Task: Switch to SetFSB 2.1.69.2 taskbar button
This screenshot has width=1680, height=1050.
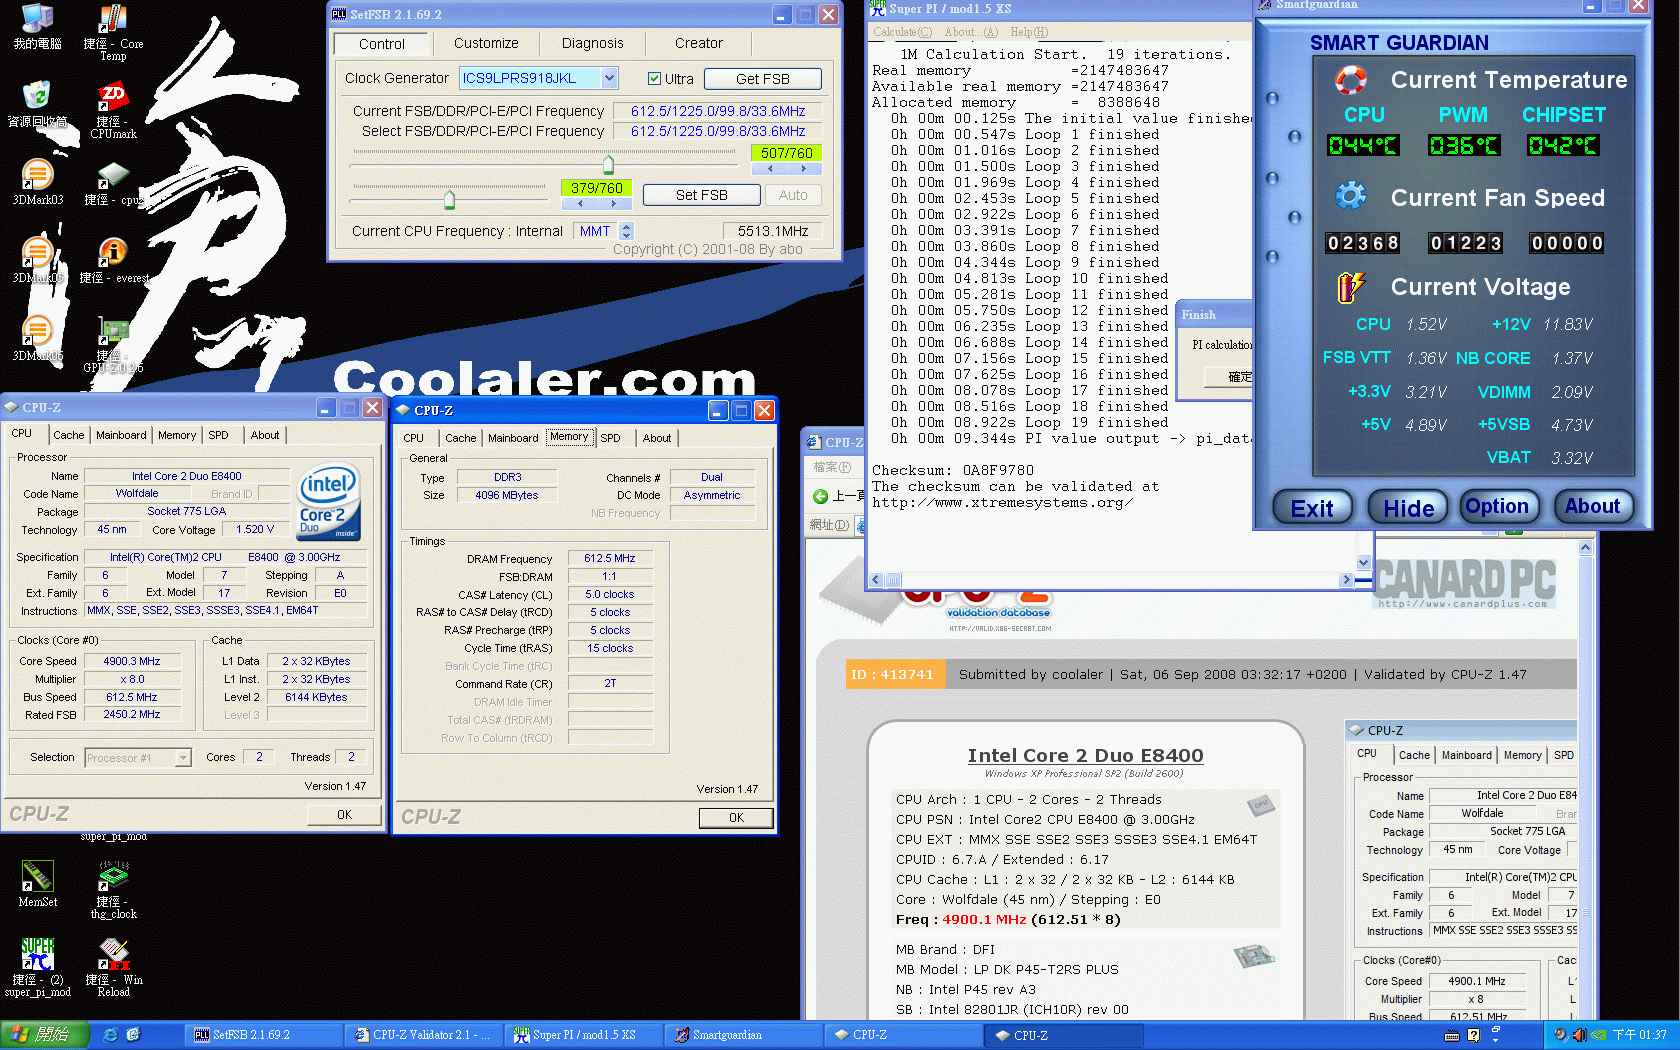Action: click(262, 1035)
